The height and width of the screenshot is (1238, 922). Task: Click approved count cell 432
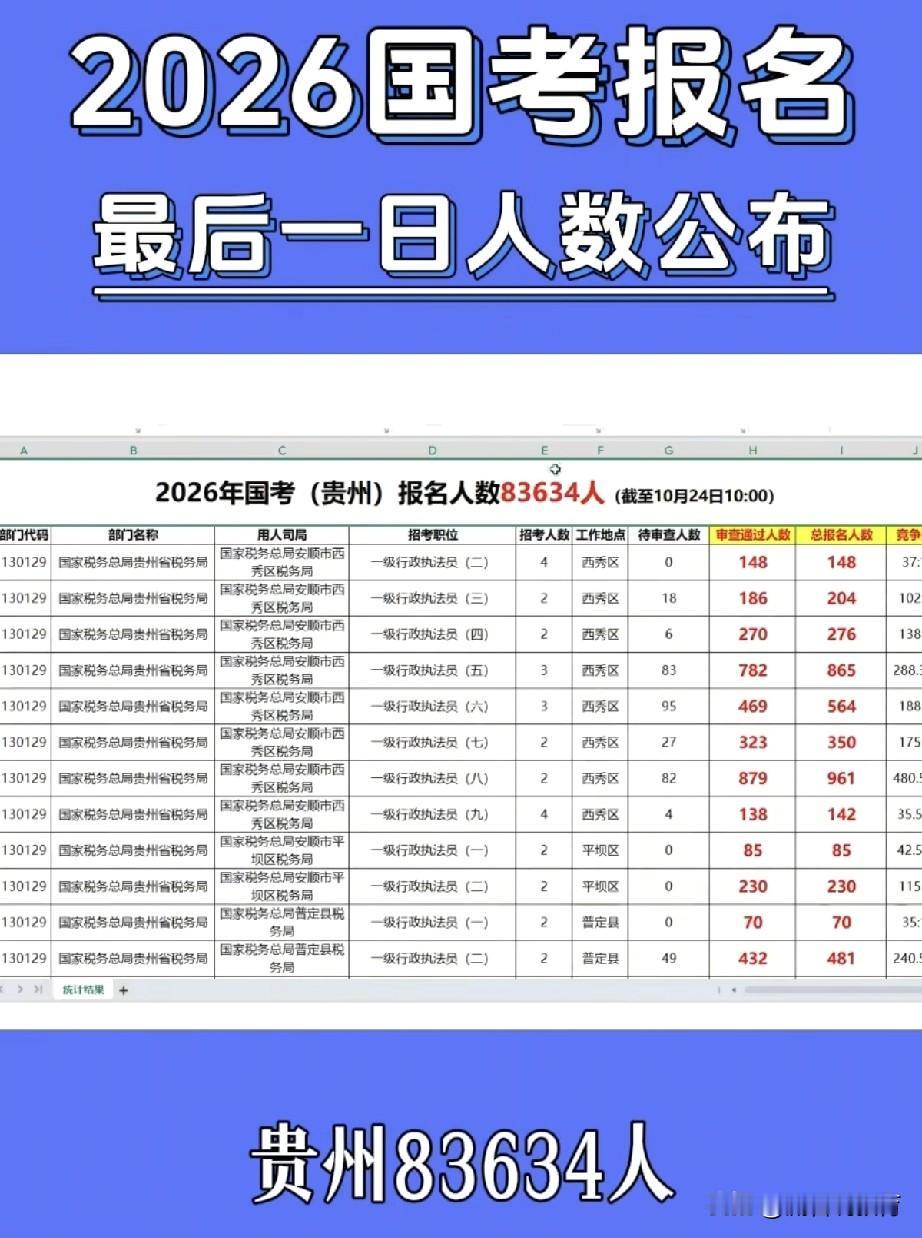[x=753, y=958]
